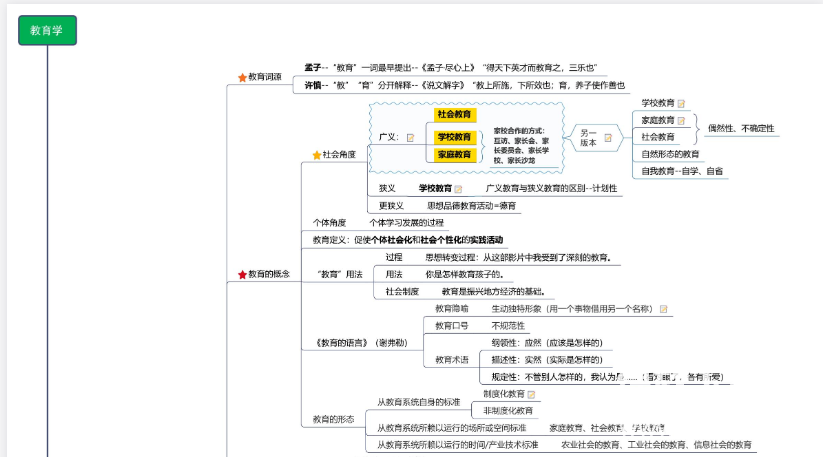Open note icon beside 狭义 学校教育

click(x=459, y=188)
